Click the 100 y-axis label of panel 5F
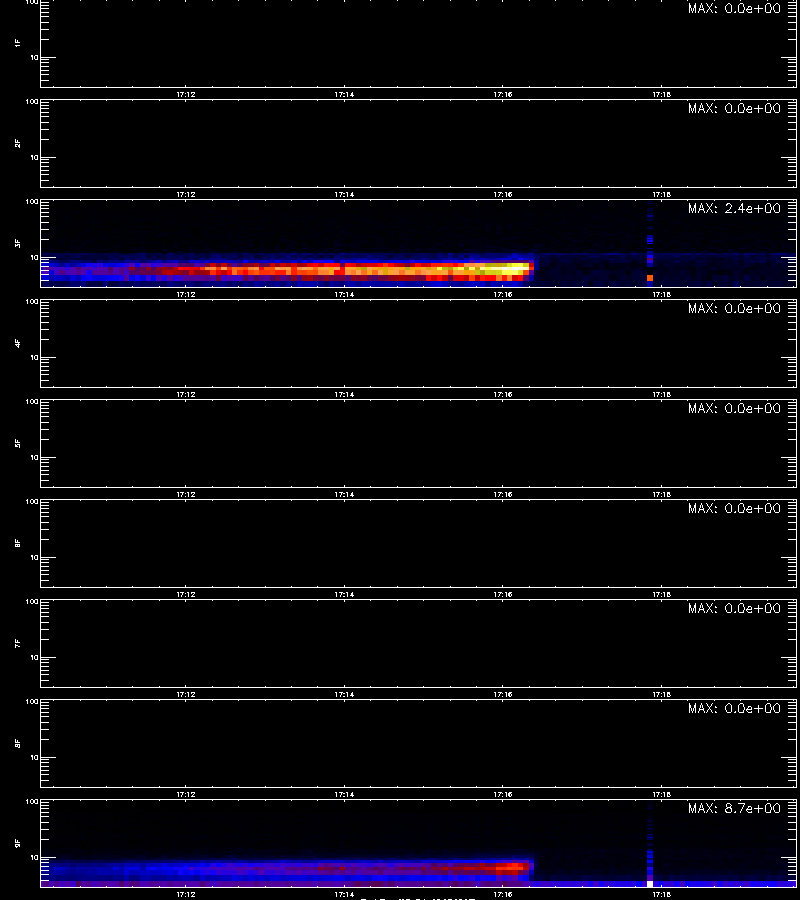800x900 pixels. click(32, 402)
